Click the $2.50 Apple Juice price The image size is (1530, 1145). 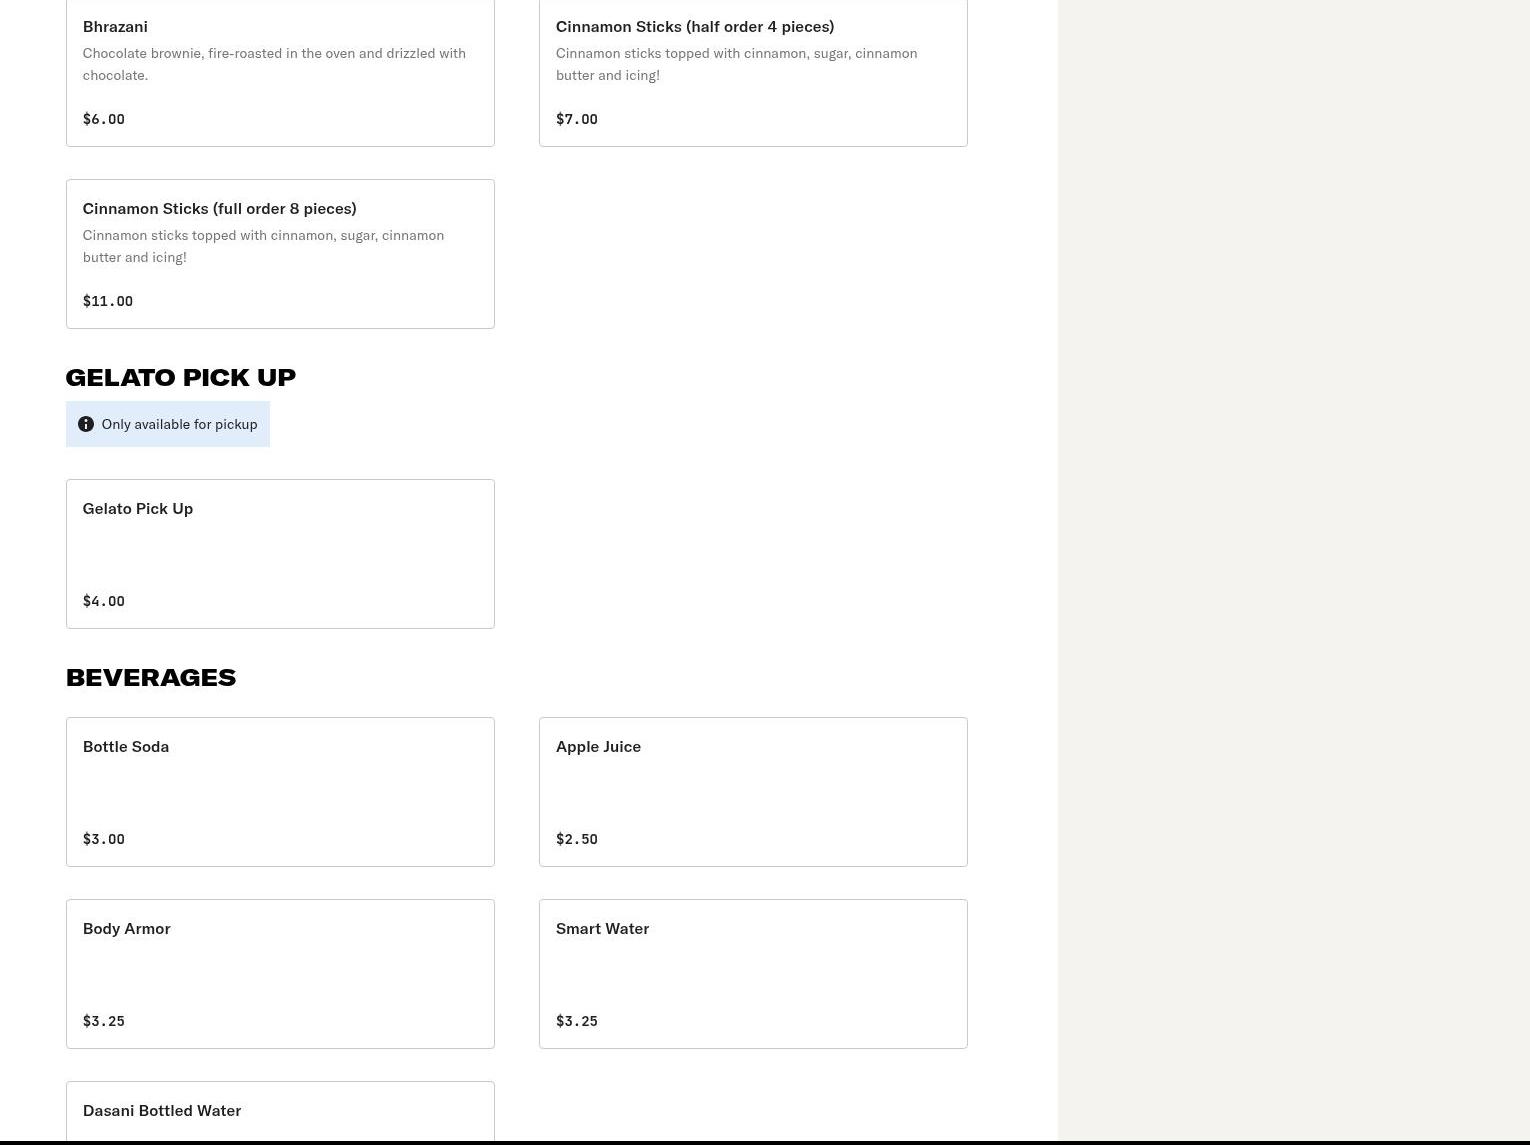(x=577, y=839)
